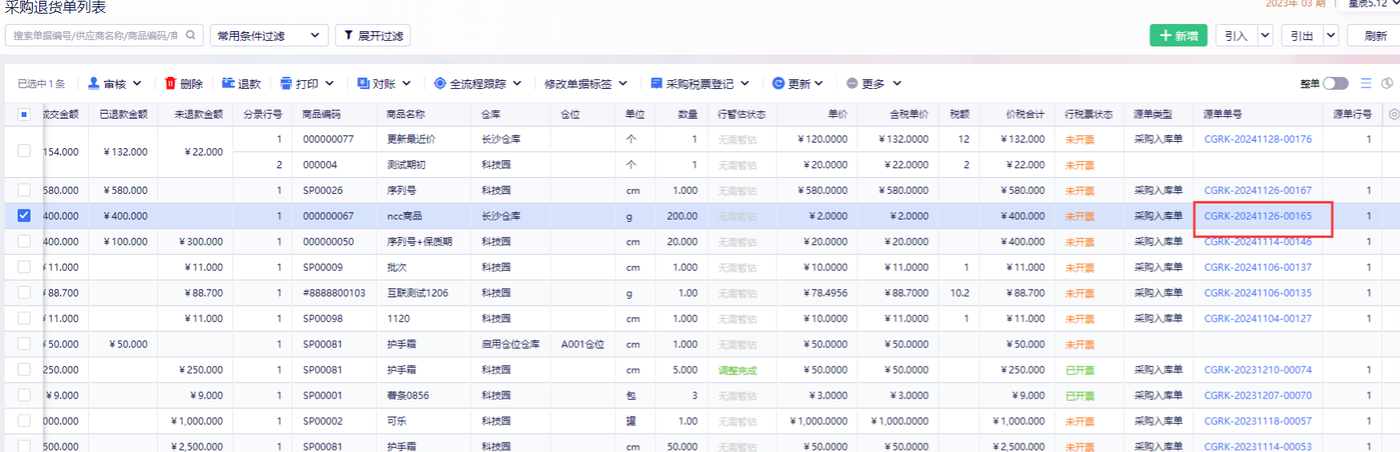Click the 展开过滤 button
1400x452 pixels.
[x=372, y=35]
